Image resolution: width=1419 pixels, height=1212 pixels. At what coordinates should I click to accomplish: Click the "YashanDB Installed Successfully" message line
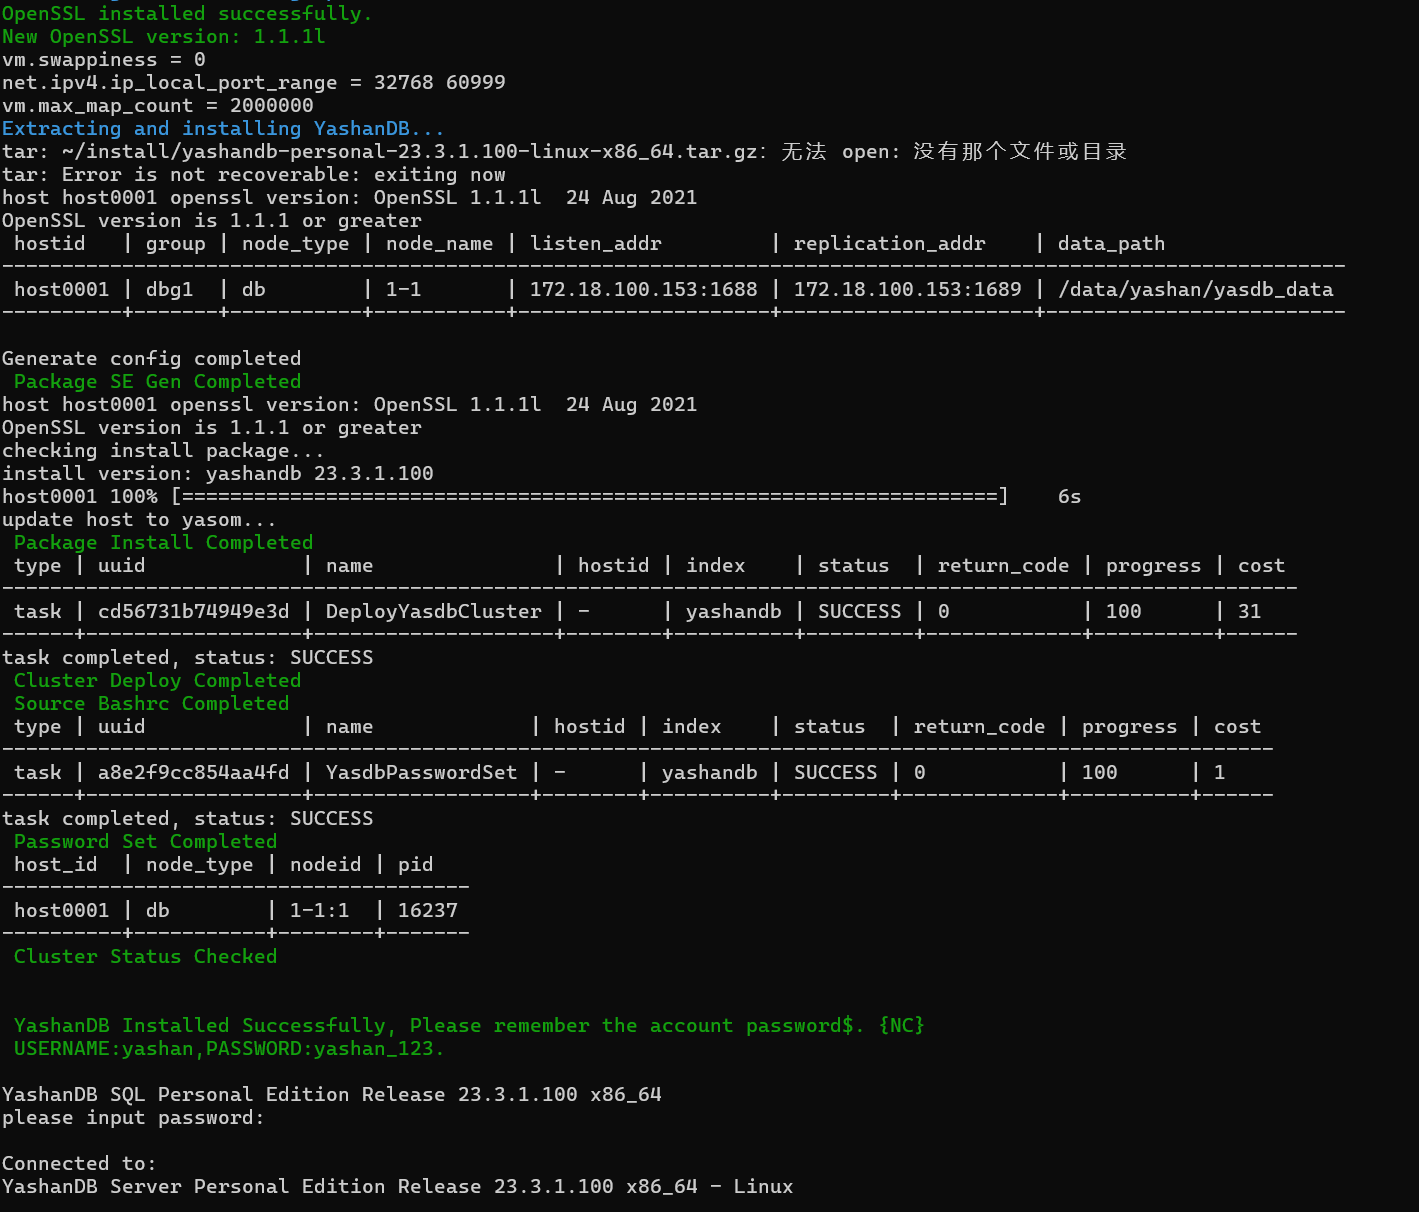pos(470,1026)
